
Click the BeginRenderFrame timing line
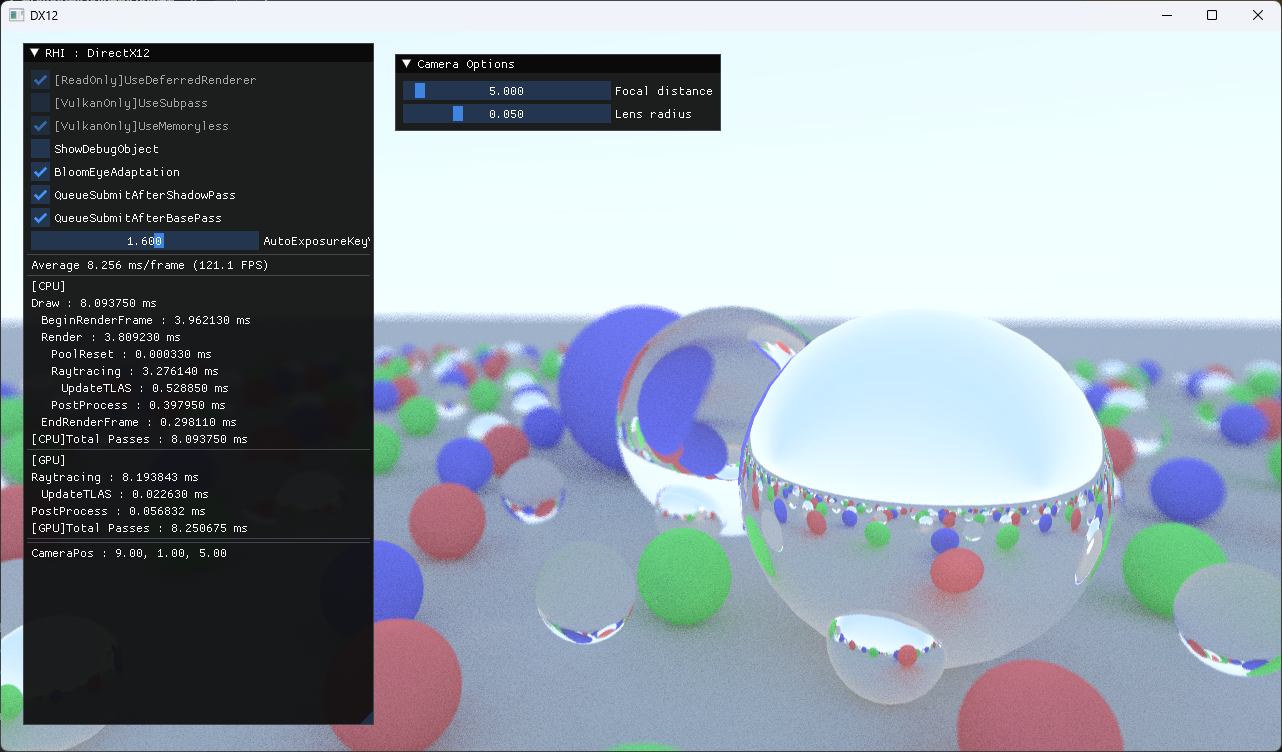tap(146, 320)
